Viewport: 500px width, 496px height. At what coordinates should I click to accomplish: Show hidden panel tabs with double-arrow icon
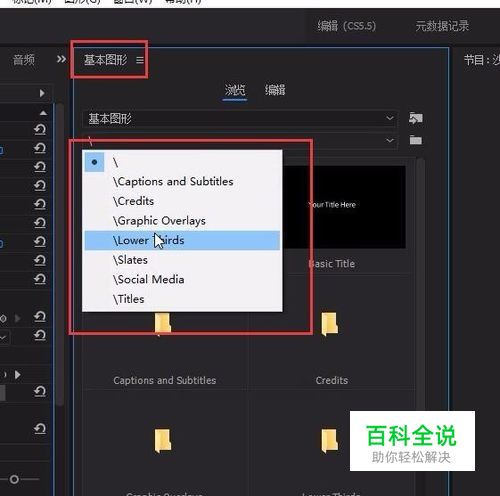[x=61, y=59]
